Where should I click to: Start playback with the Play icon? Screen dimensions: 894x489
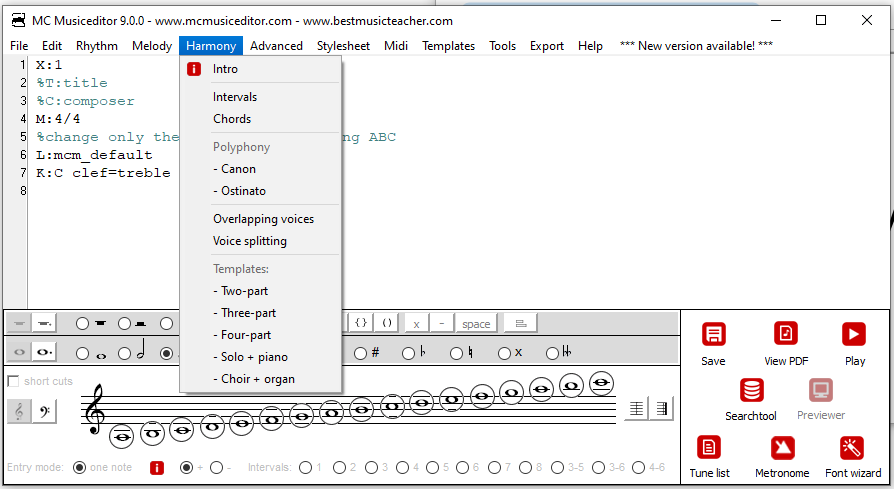[854, 334]
